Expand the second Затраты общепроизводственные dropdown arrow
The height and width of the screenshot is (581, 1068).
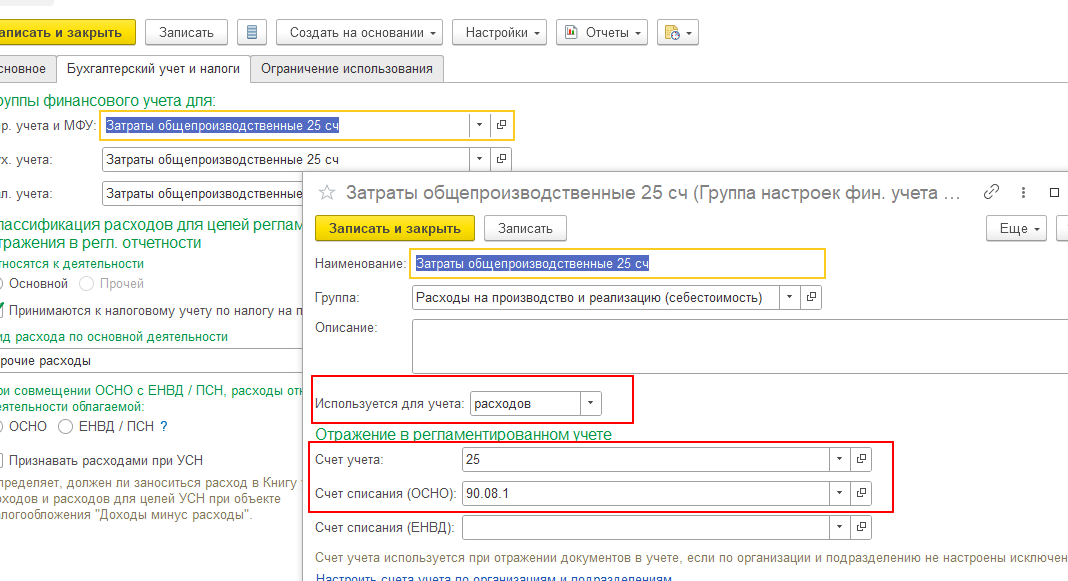(x=480, y=159)
